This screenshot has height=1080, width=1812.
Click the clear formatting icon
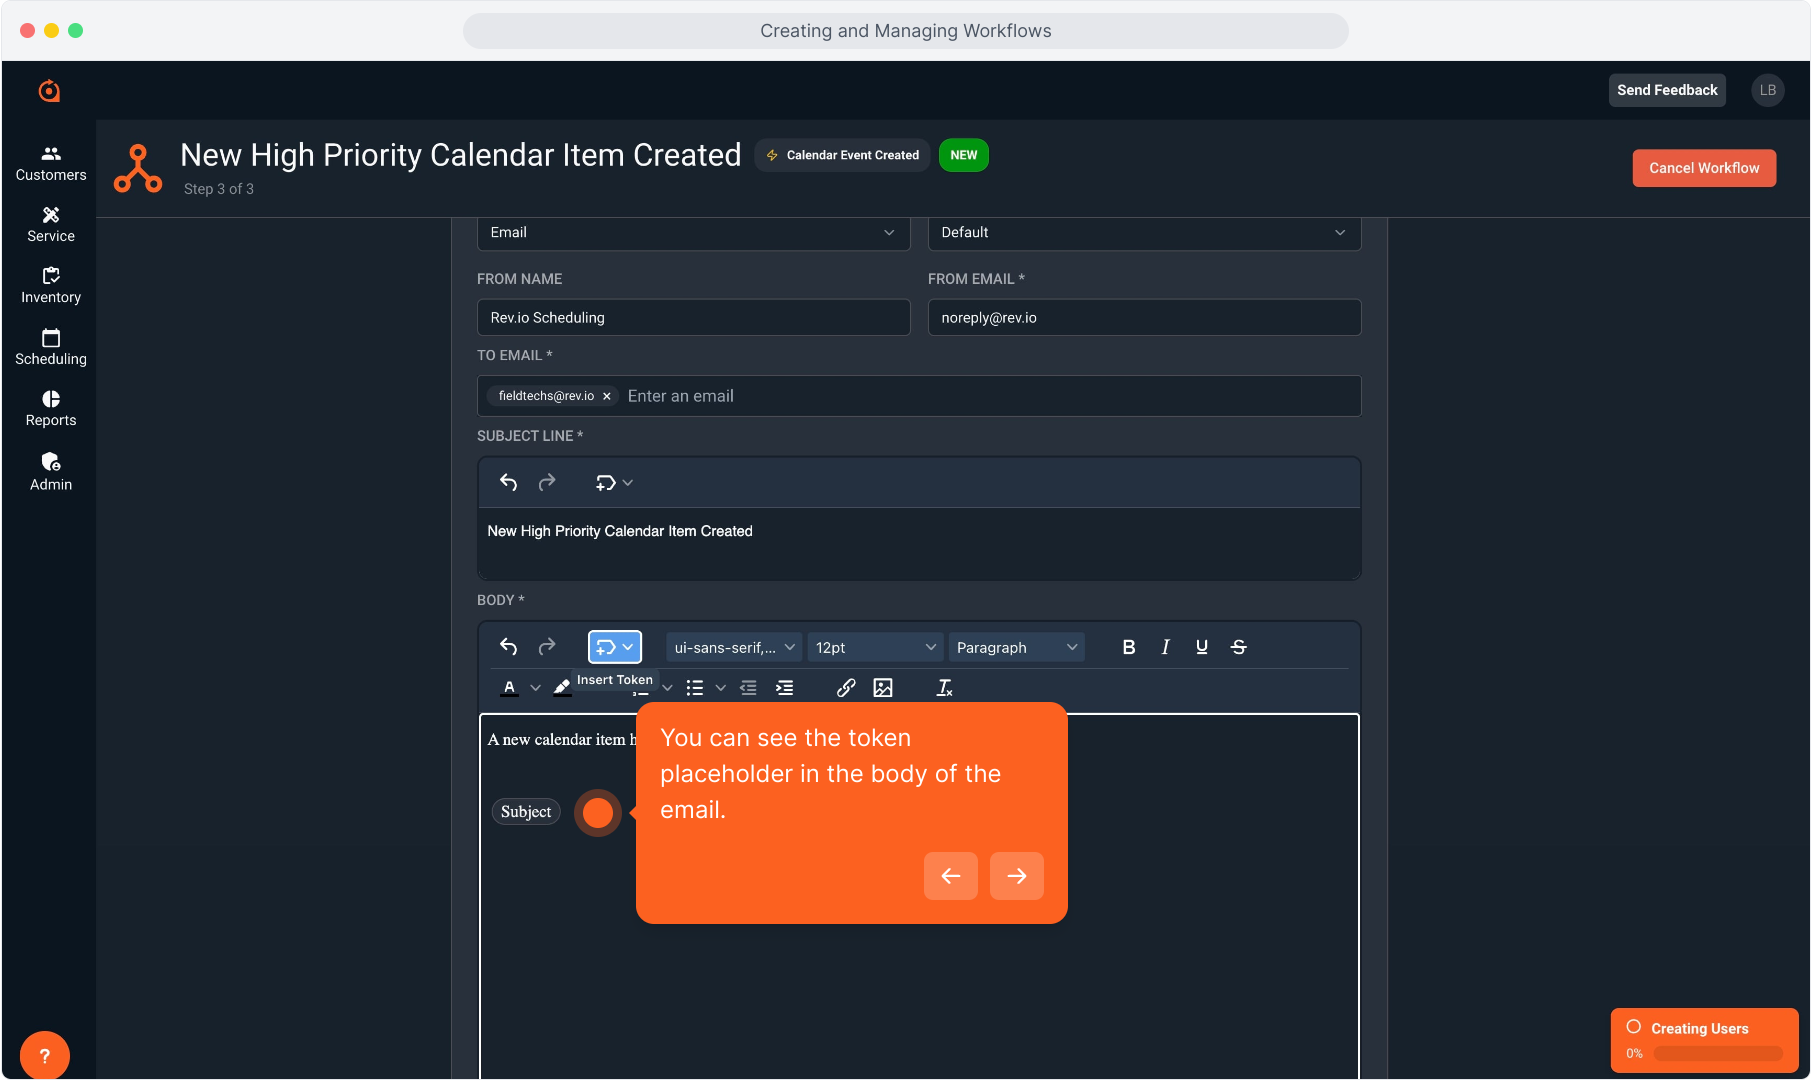pyautogui.click(x=944, y=688)
